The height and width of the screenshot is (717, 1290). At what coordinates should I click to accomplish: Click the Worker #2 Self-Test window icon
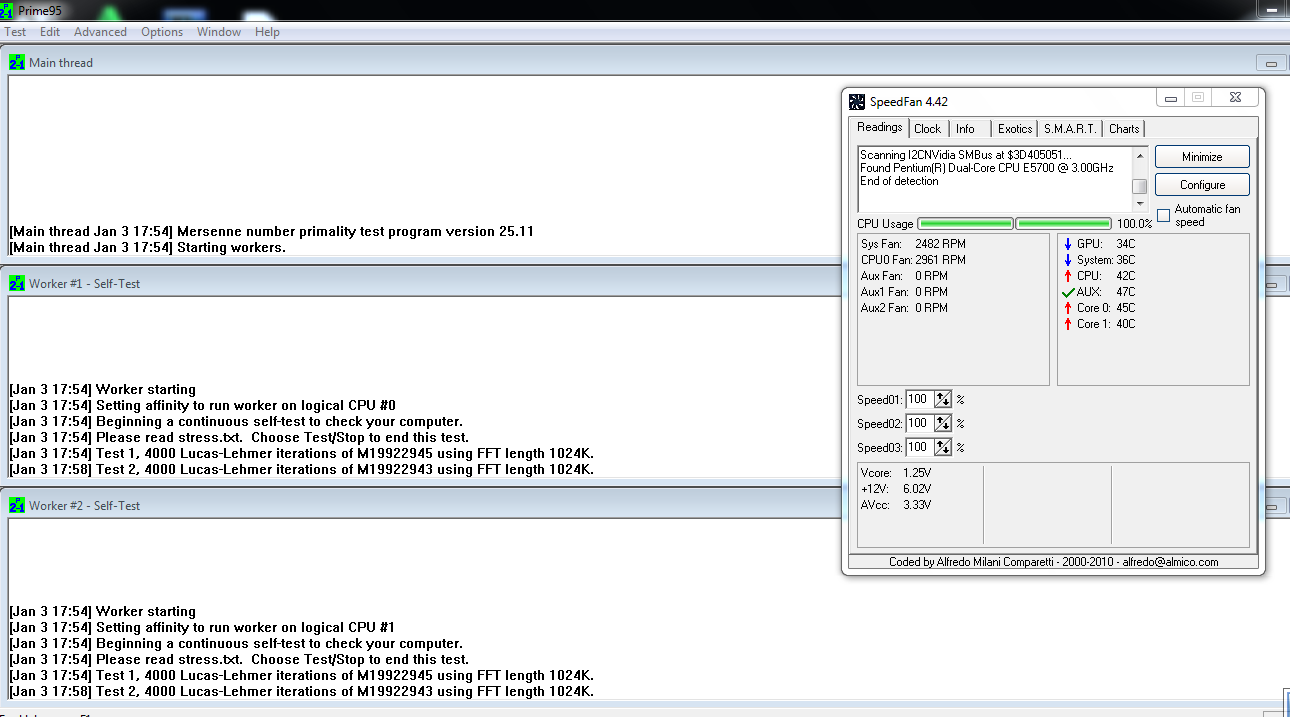coord(17,505)
